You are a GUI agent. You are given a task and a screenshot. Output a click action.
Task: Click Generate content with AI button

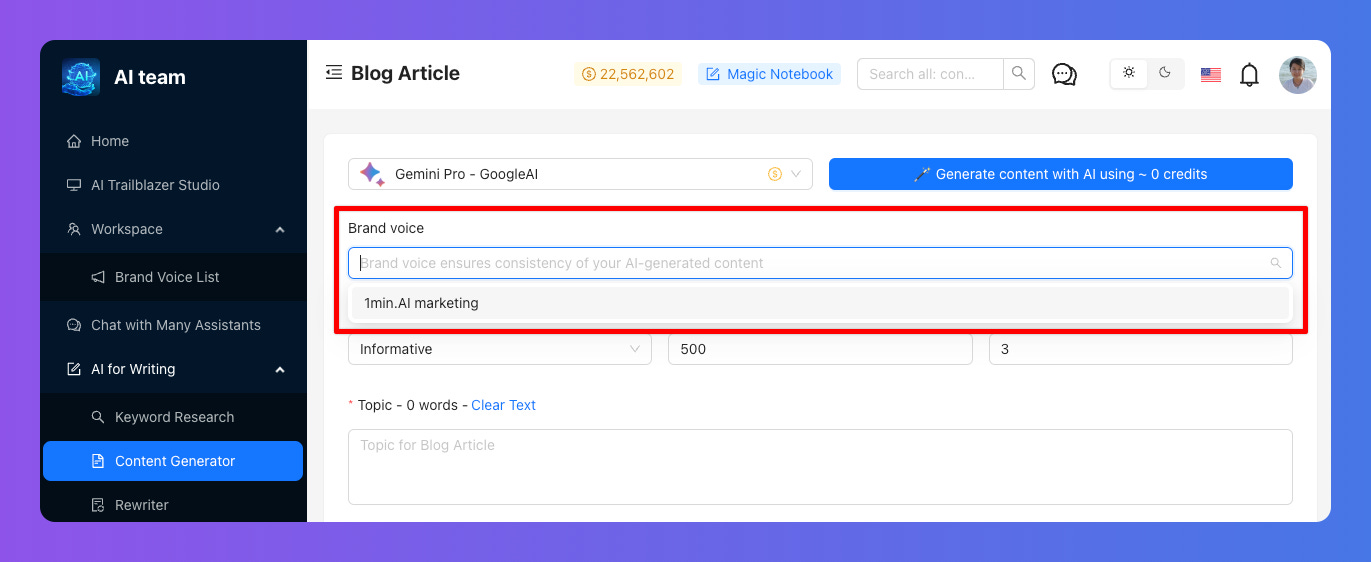pos(1061,174)
